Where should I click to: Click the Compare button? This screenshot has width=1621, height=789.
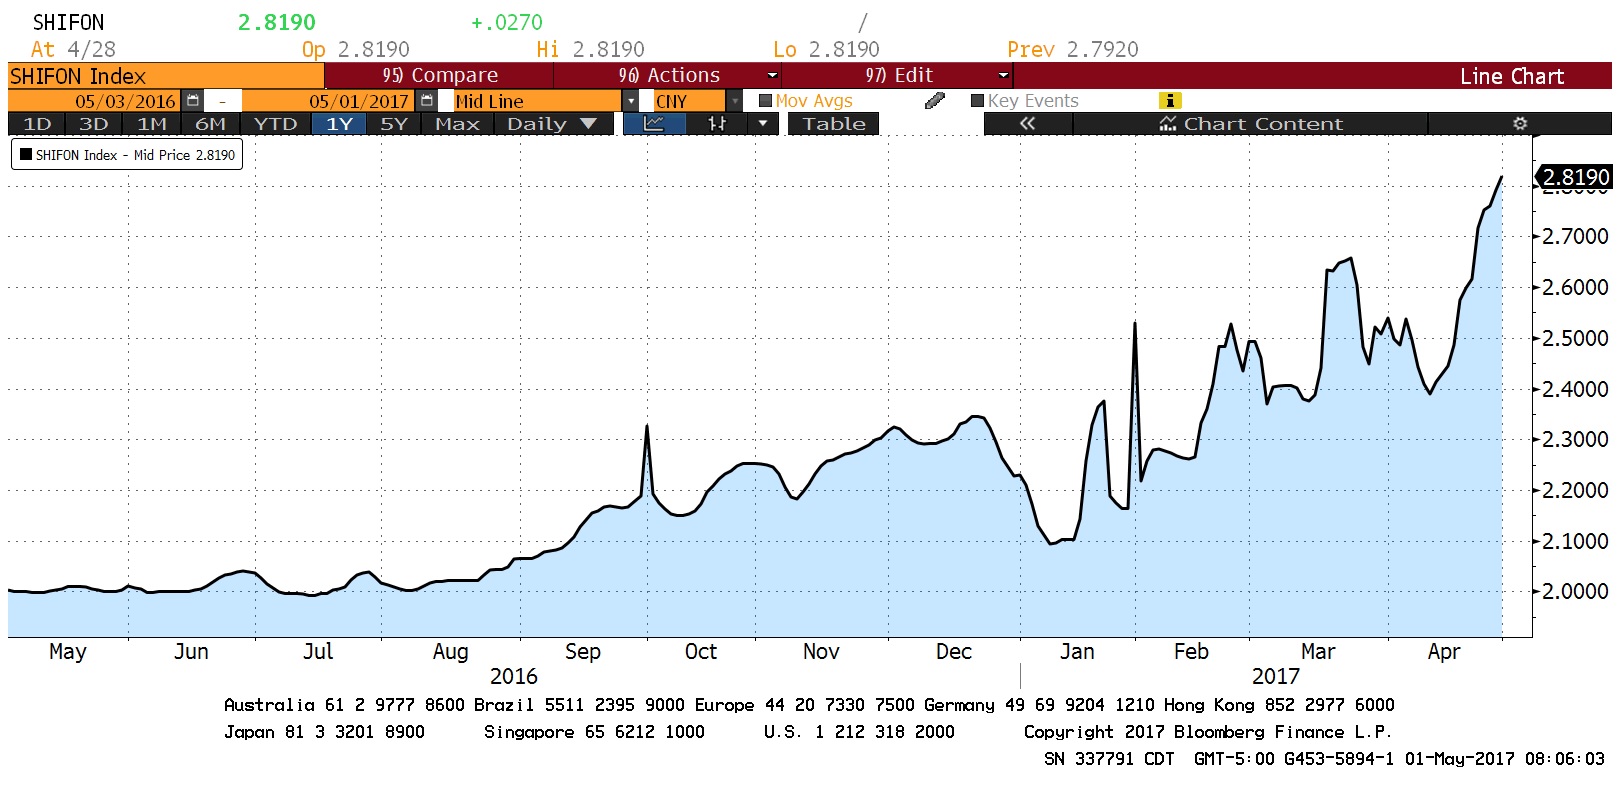[x=440, y=76]
